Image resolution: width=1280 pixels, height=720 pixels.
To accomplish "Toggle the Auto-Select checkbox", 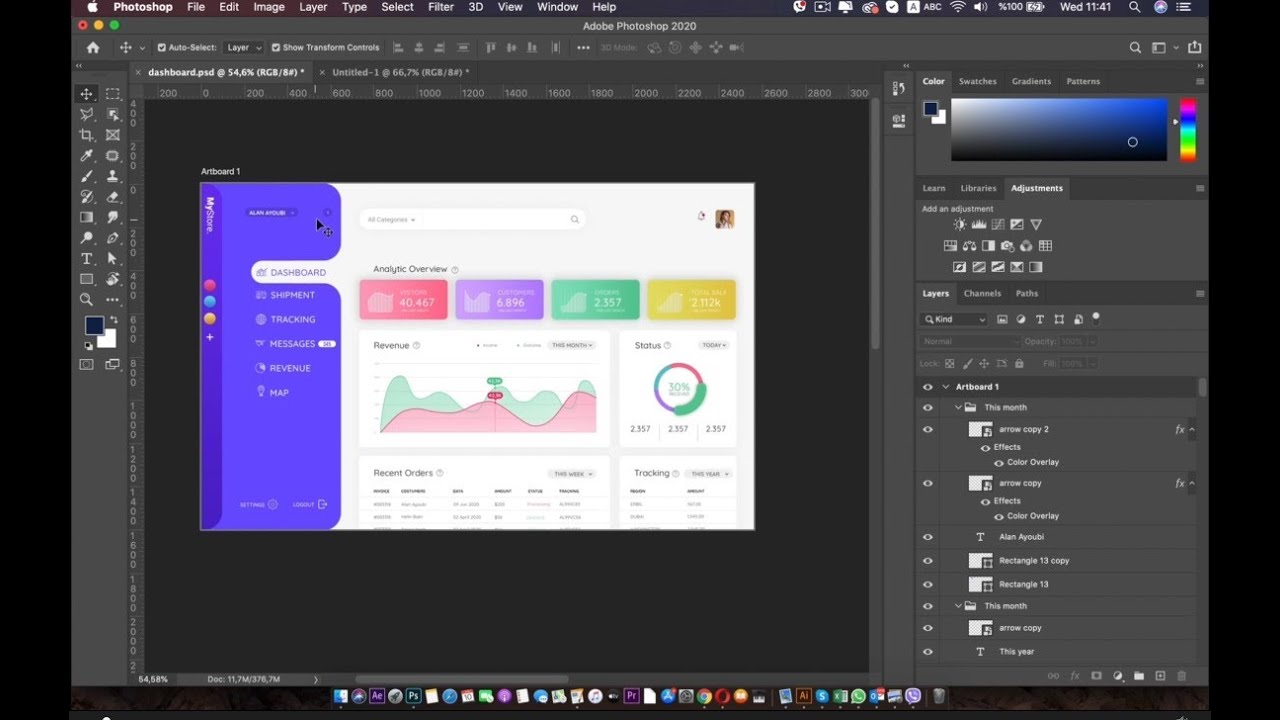I will (x=162, y=47).
